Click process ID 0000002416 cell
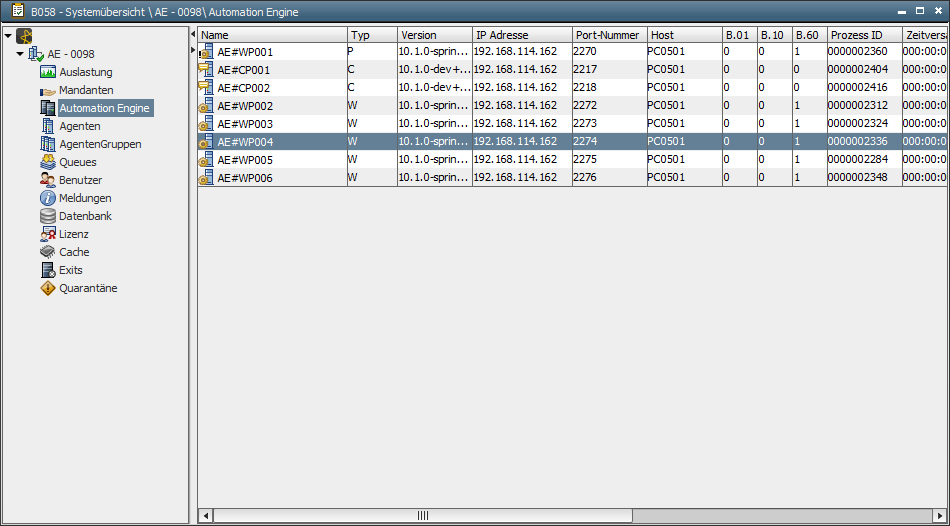950x526 pixels. [865, 88]
